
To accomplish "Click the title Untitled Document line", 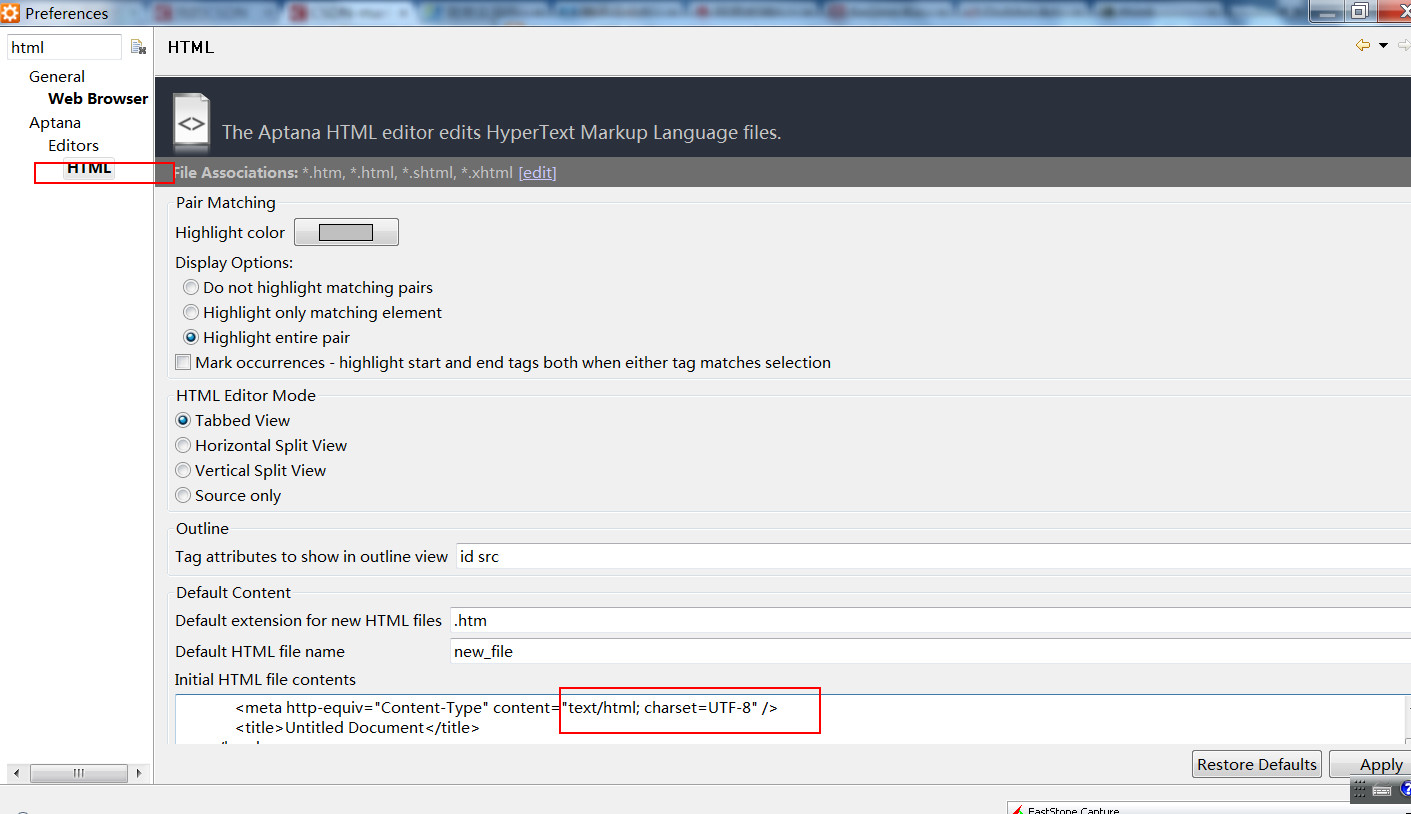I will point(357,727).
